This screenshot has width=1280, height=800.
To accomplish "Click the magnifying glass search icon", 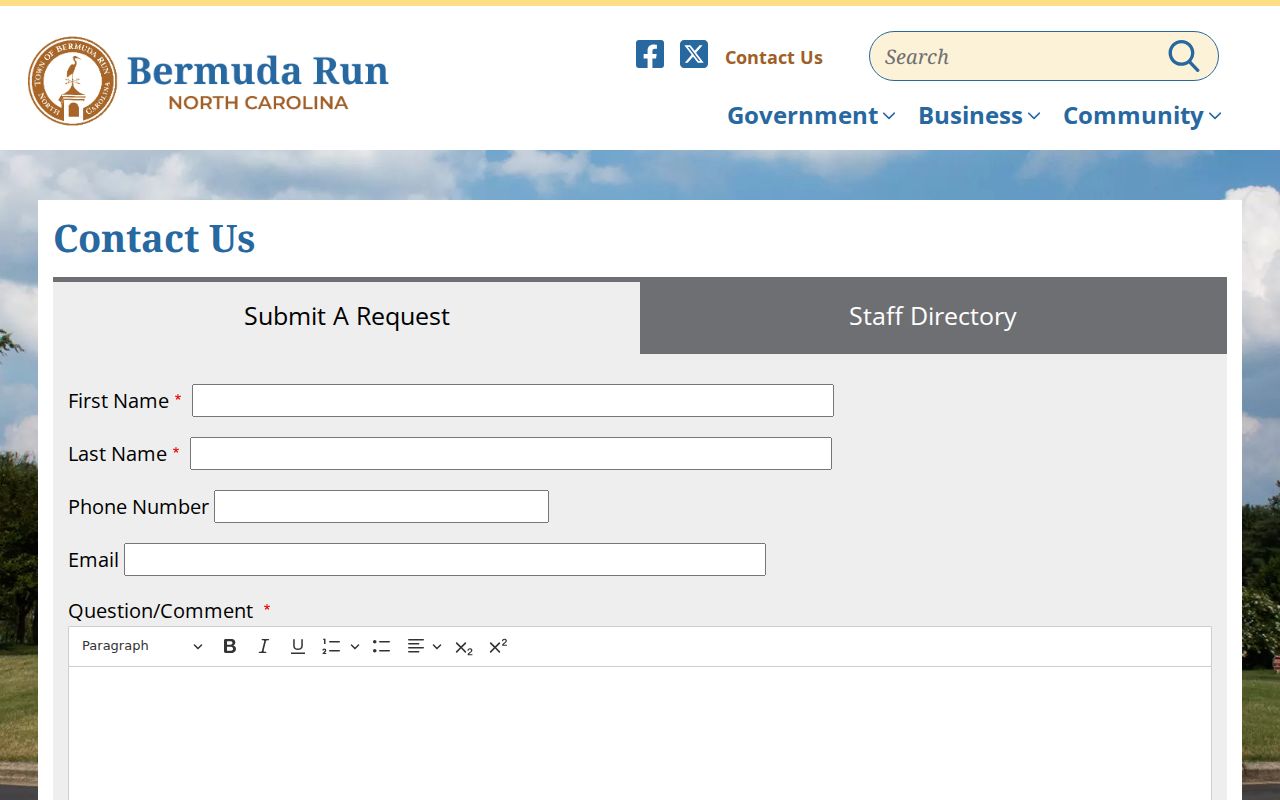I will pos(1184,56).
